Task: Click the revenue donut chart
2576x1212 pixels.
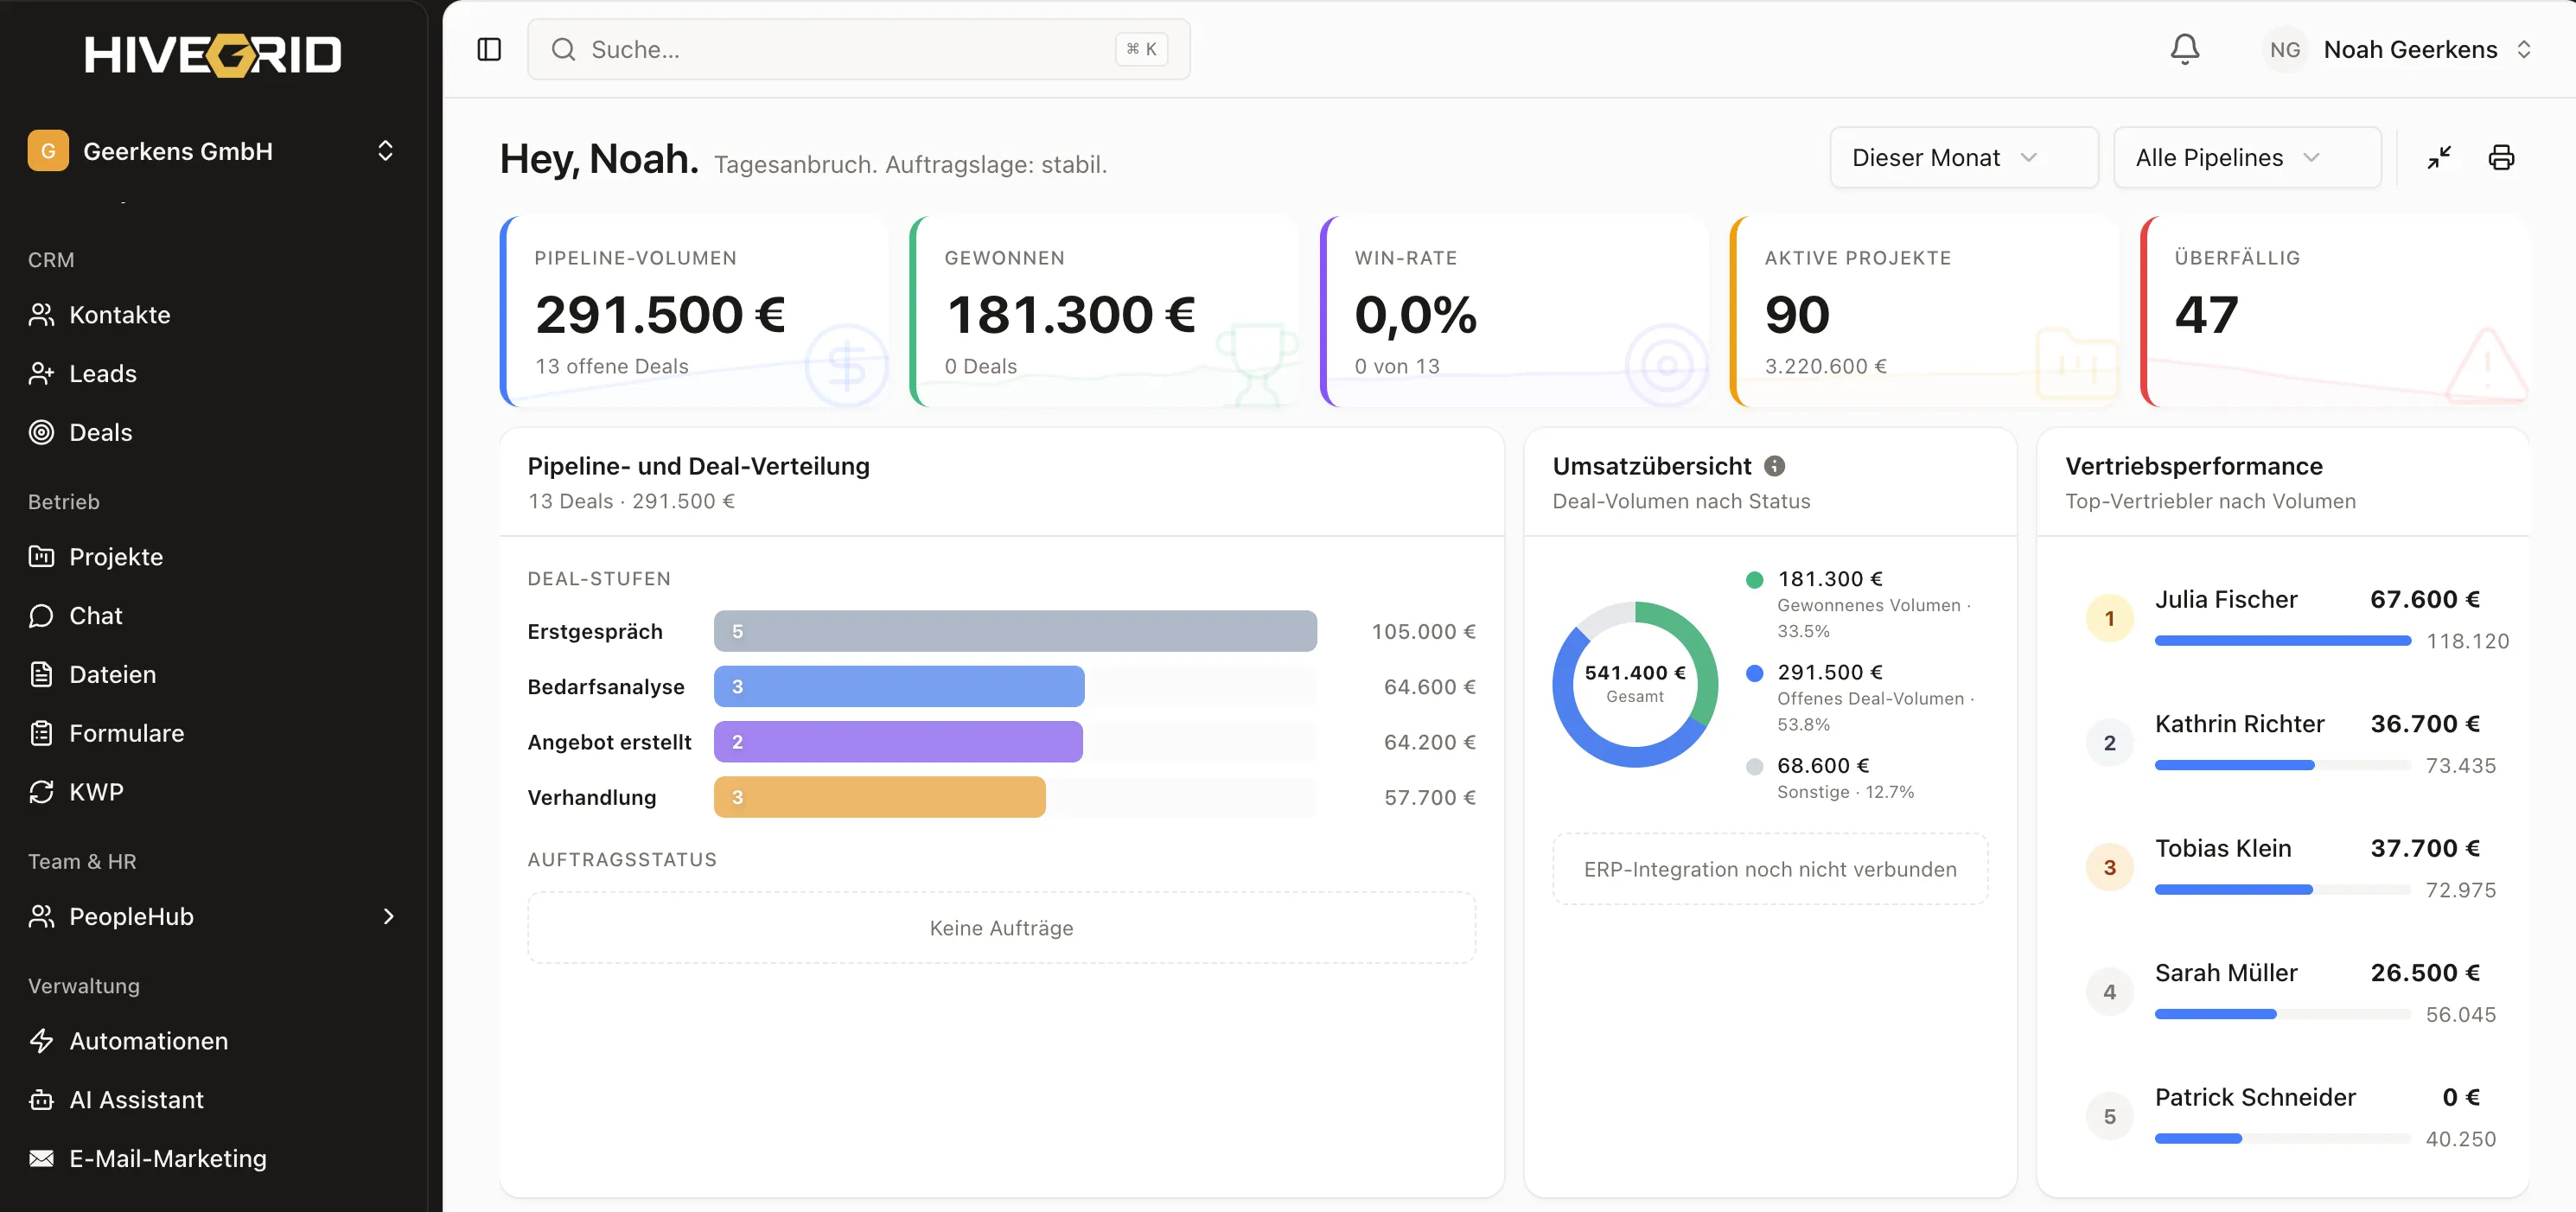Action: tap(1635, 684)
